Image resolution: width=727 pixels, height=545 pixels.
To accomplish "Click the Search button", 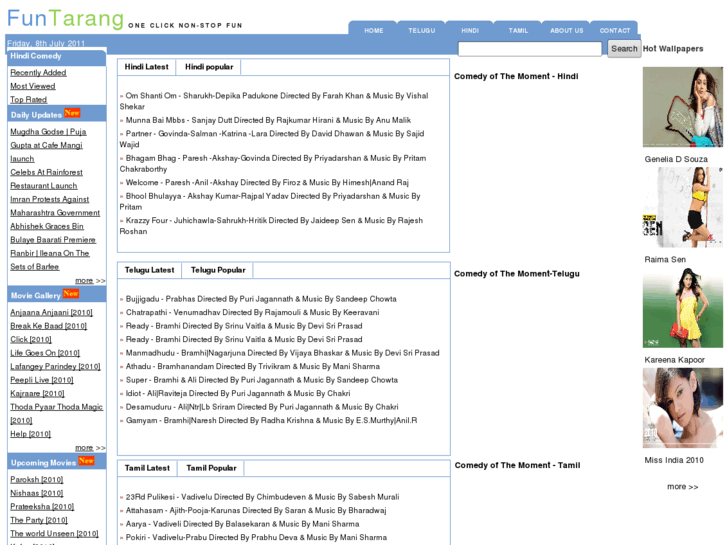I will [x=624, y=49].
